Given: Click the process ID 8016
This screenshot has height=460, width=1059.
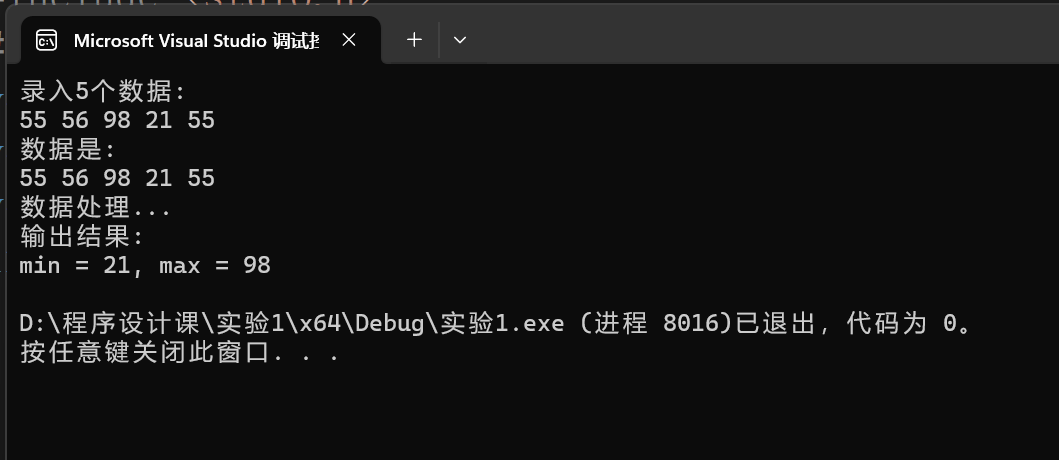Looking at the screenshot, I should (690, 324).
